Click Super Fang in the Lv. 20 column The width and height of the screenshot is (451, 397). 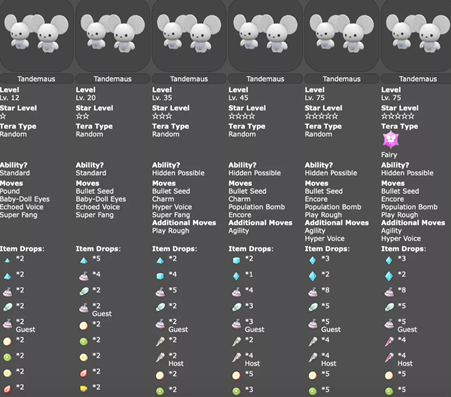[x=94, y=215]
